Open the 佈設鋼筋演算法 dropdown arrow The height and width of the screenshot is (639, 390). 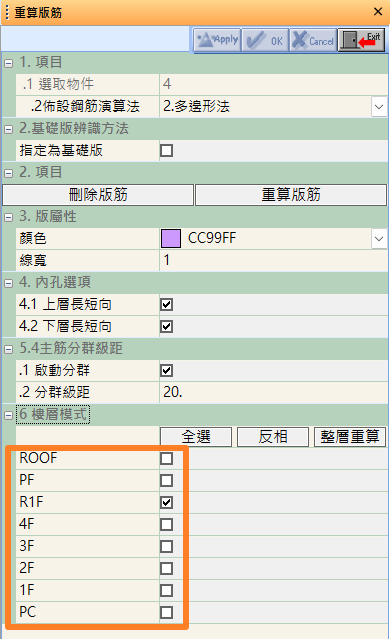tap(379, 107)
